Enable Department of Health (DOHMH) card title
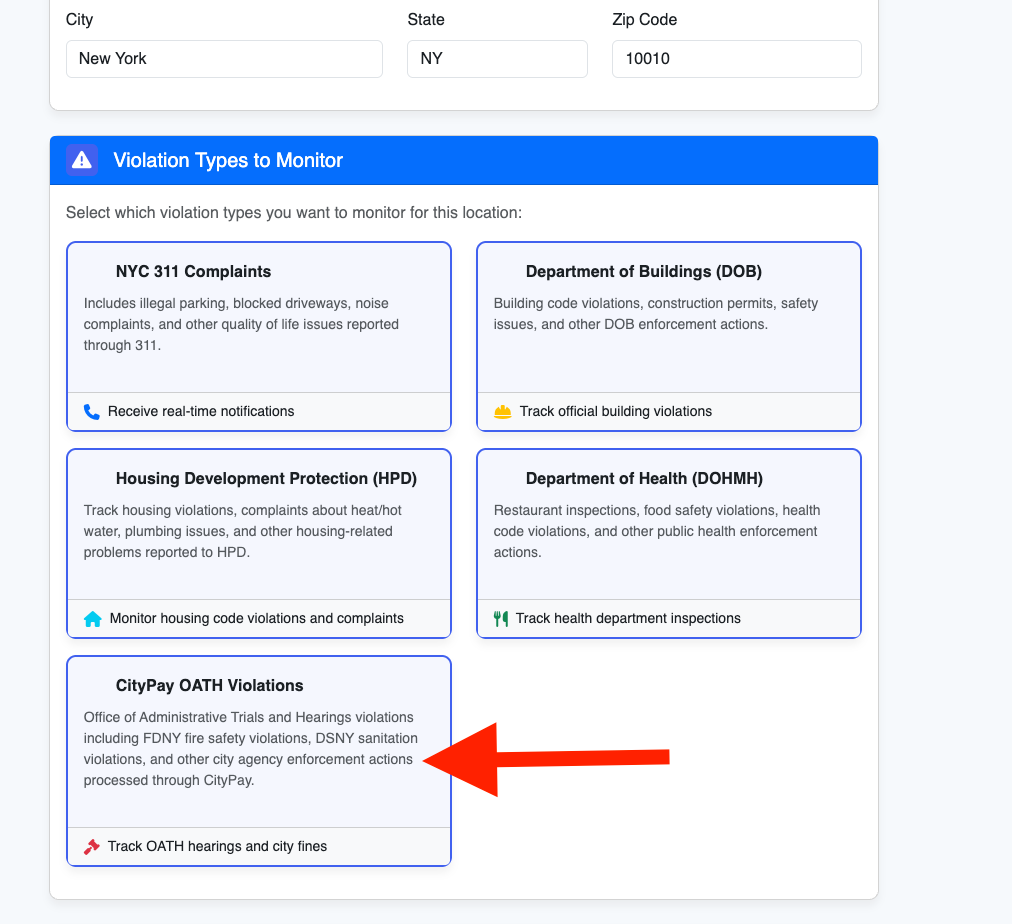Viewport: 1012px width, 924px height. (644, 478)
